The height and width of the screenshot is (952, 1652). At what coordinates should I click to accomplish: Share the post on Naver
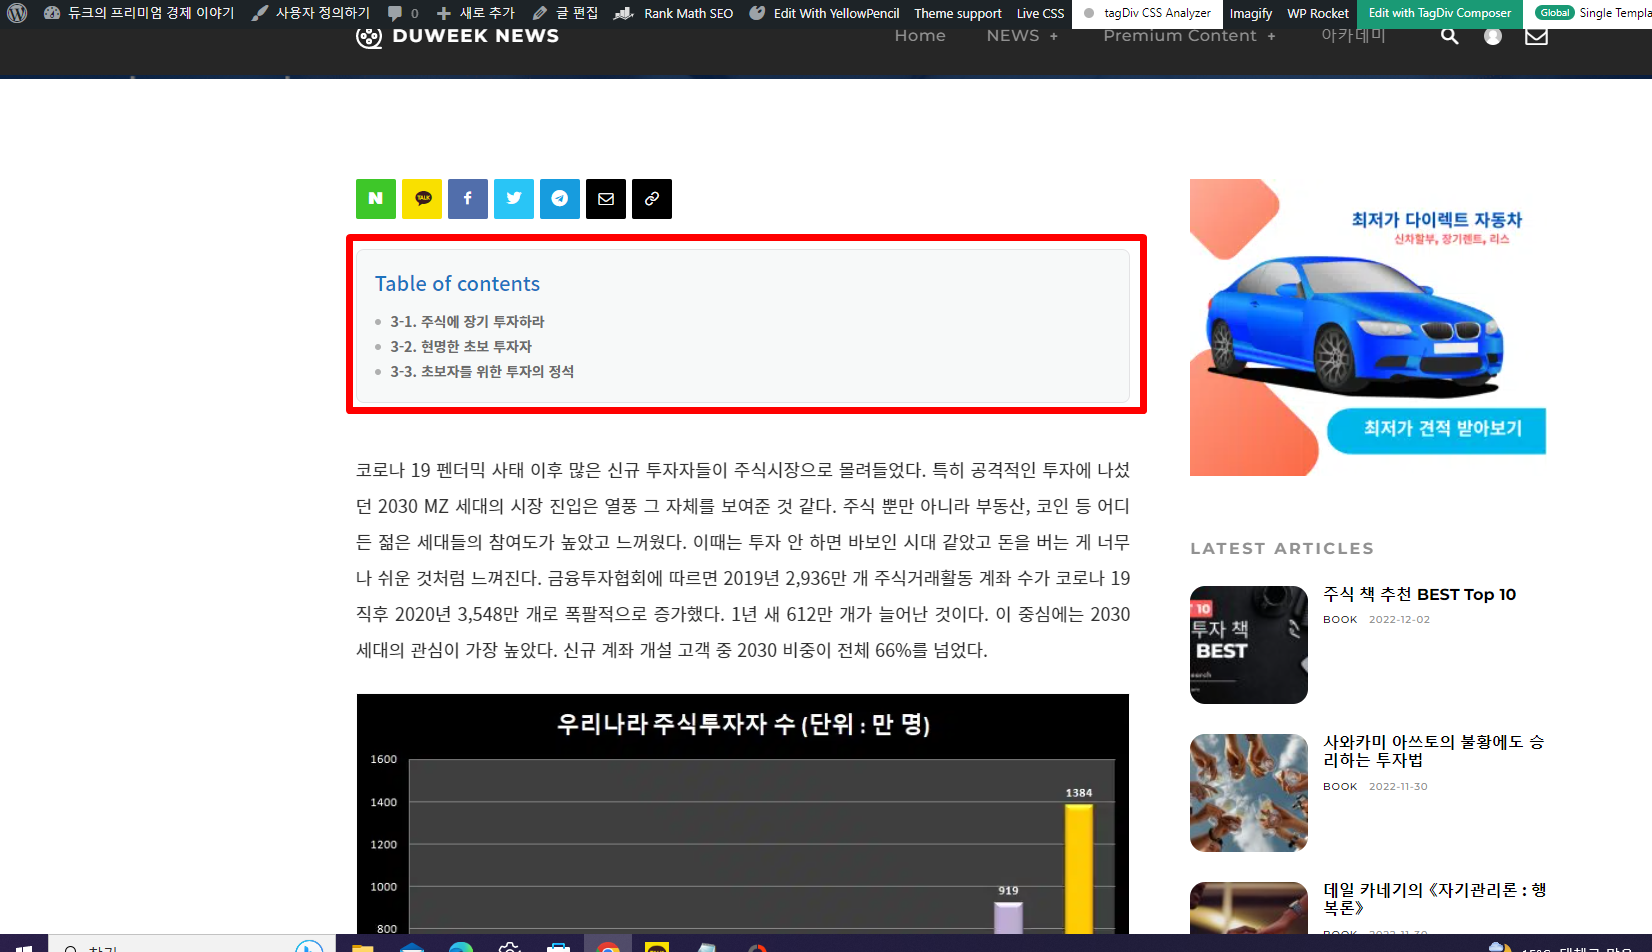coord(376,199)
